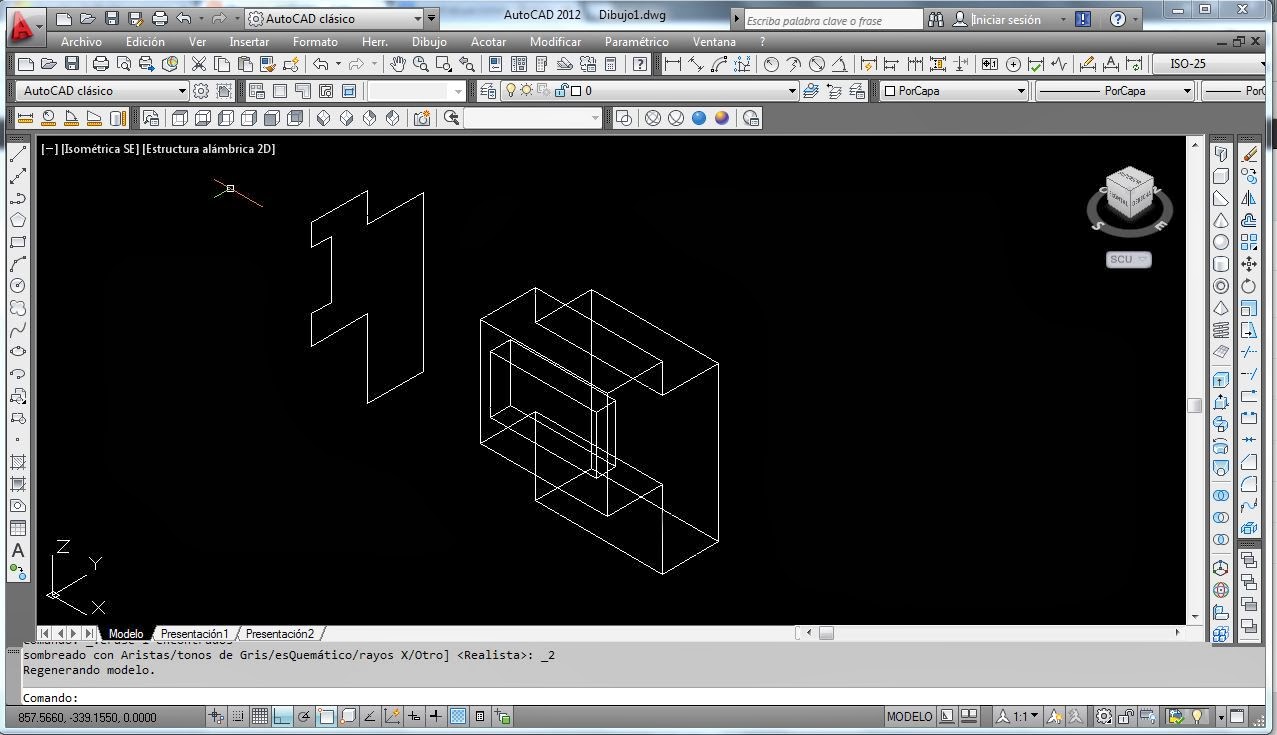Open the PorCapa color dropdown
Image resolution: width=1277 pixels, height=735 pixels.
(x=1020, y=90)
